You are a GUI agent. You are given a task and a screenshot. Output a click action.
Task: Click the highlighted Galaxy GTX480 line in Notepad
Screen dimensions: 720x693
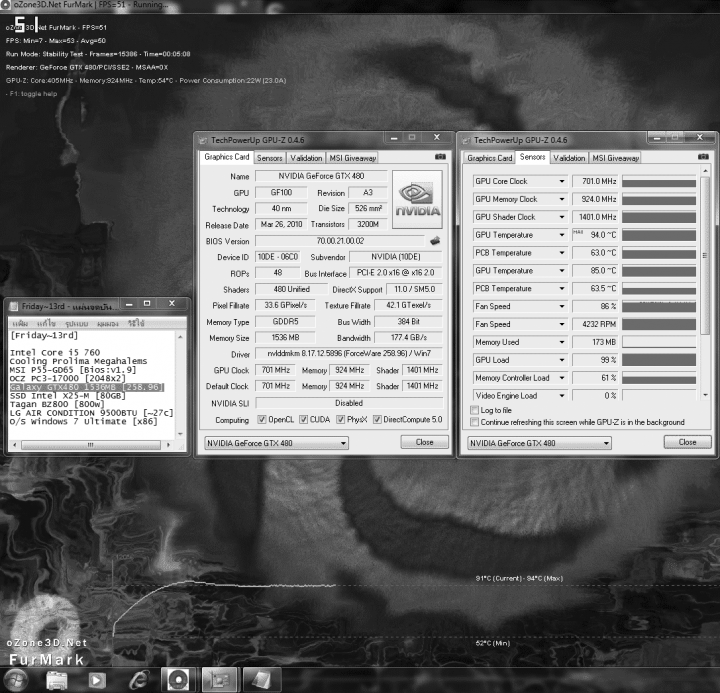pyautogui.click(x=87, y=387)
